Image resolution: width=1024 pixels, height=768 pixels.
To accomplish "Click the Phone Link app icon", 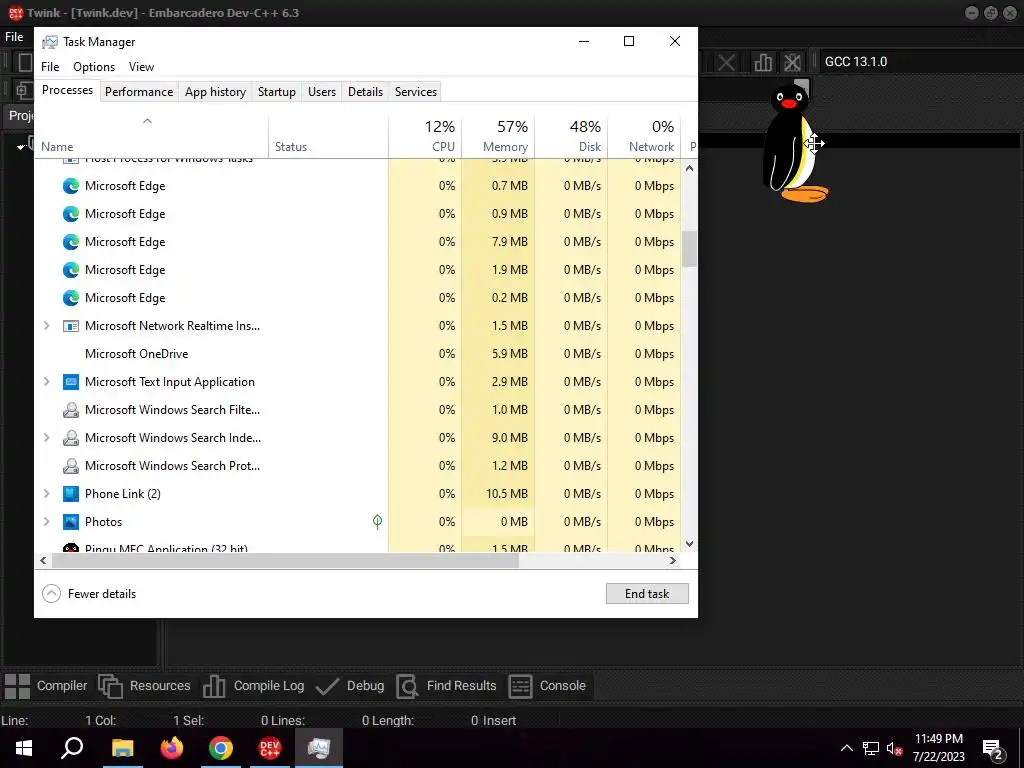I will [71, 494].
